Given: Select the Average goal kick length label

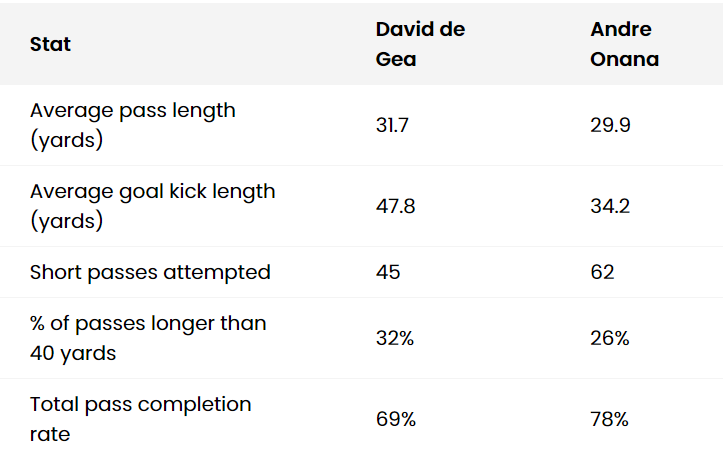Looking at the screenshot, I should (152, 206).
